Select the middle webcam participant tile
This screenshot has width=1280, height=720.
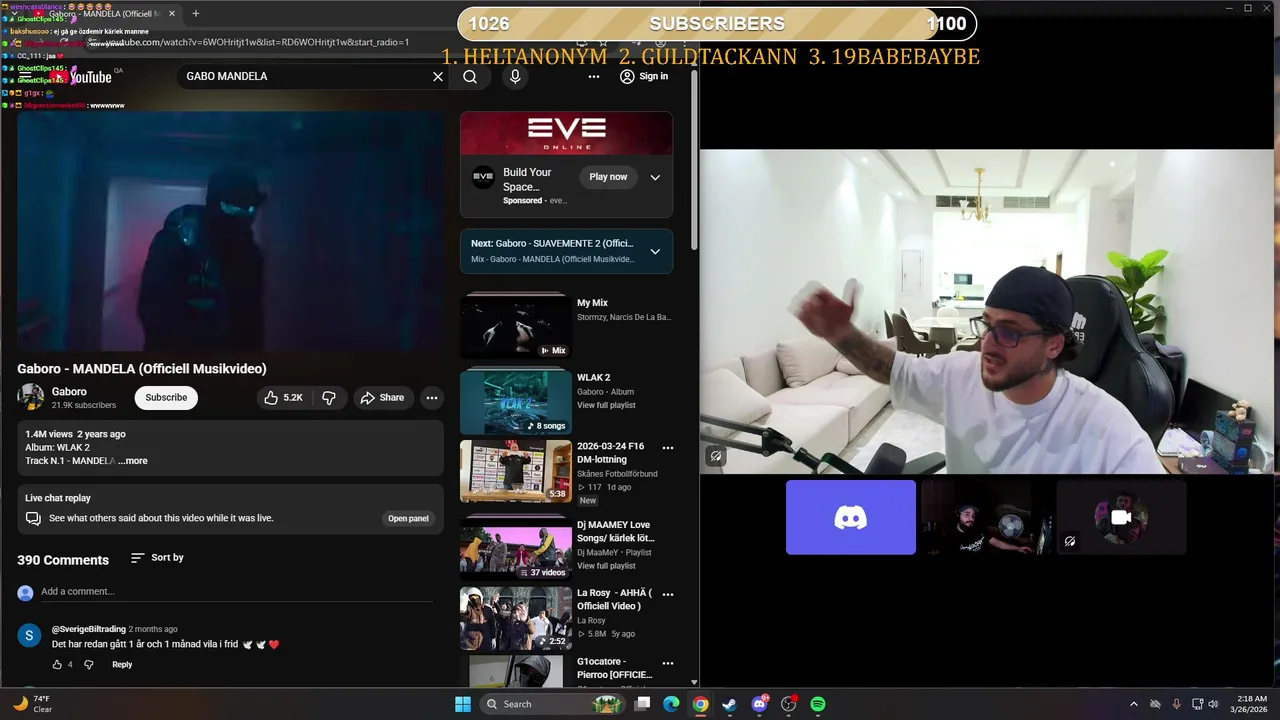click(986, 517)
